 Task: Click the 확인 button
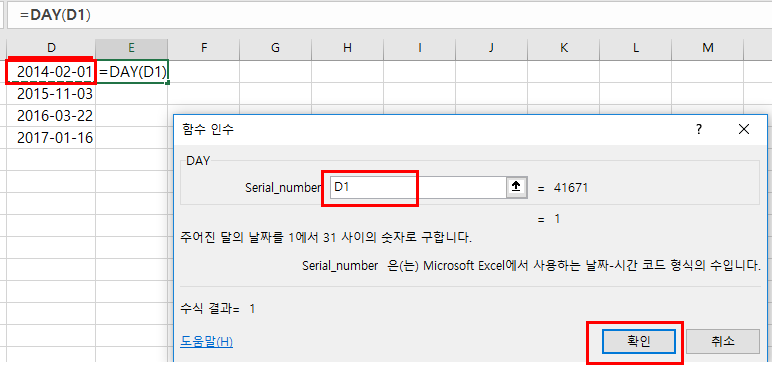638,341
